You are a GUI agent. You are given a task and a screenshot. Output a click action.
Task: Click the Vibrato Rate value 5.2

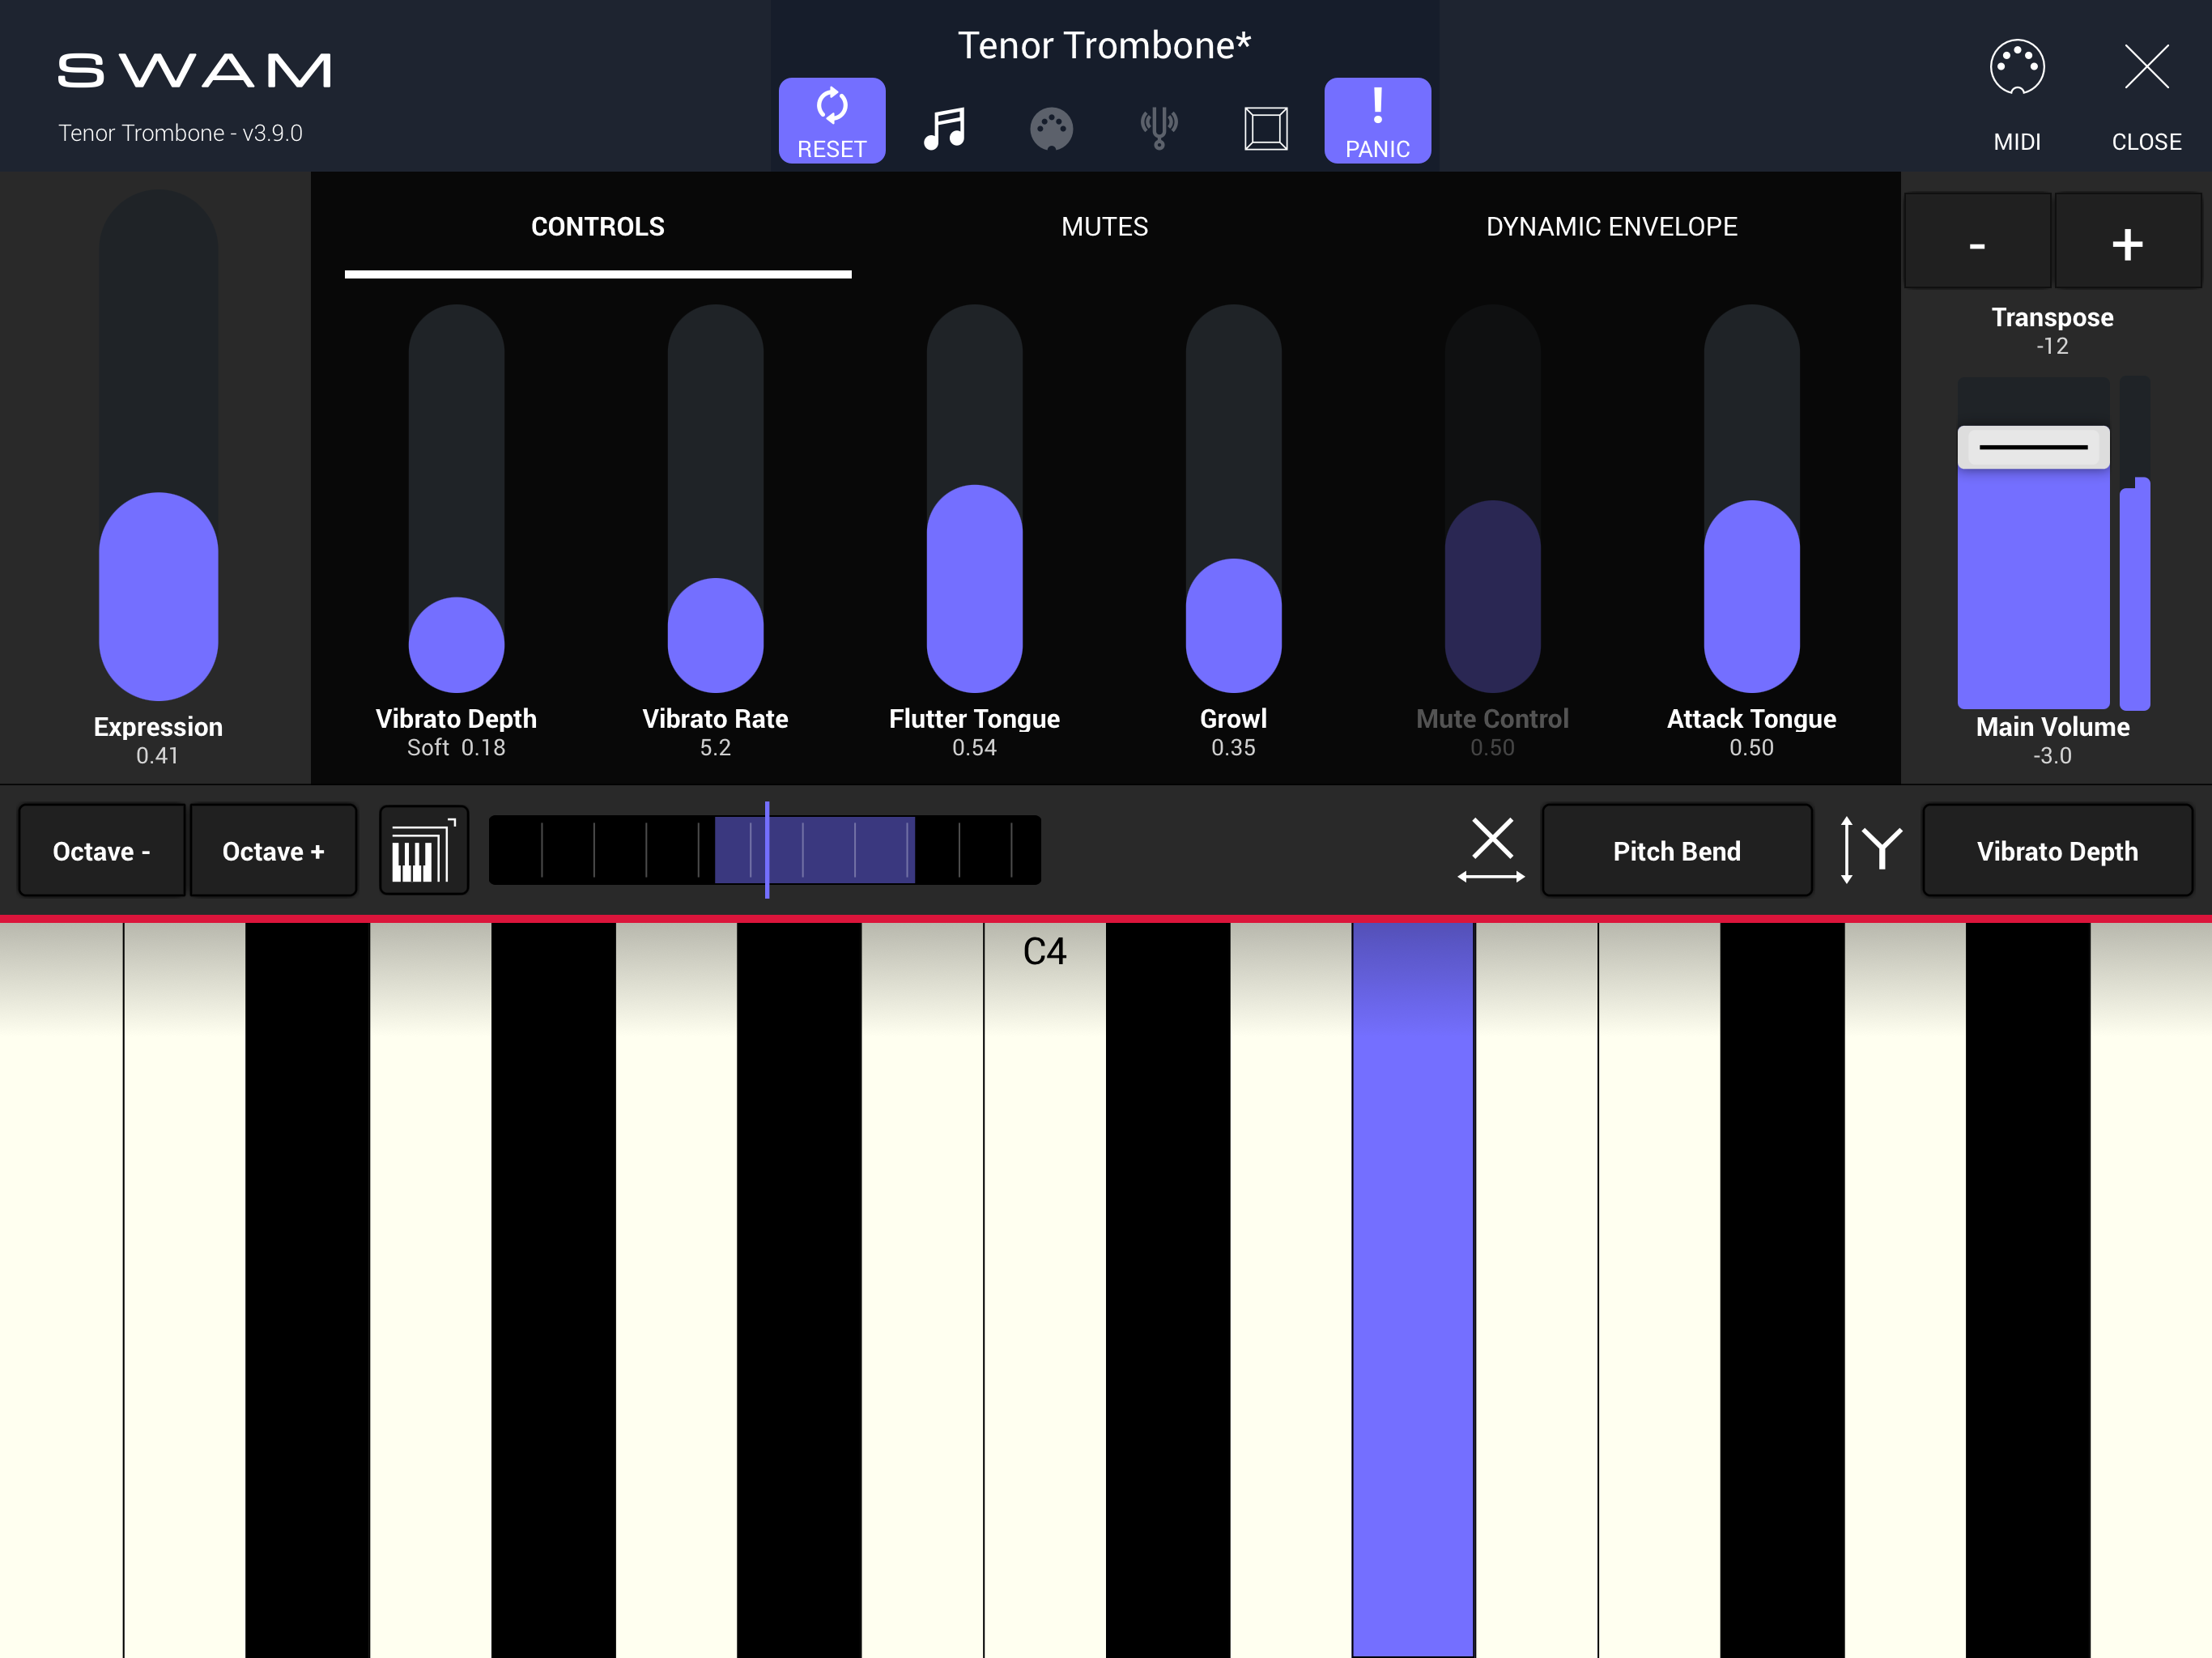click(715, 748)
